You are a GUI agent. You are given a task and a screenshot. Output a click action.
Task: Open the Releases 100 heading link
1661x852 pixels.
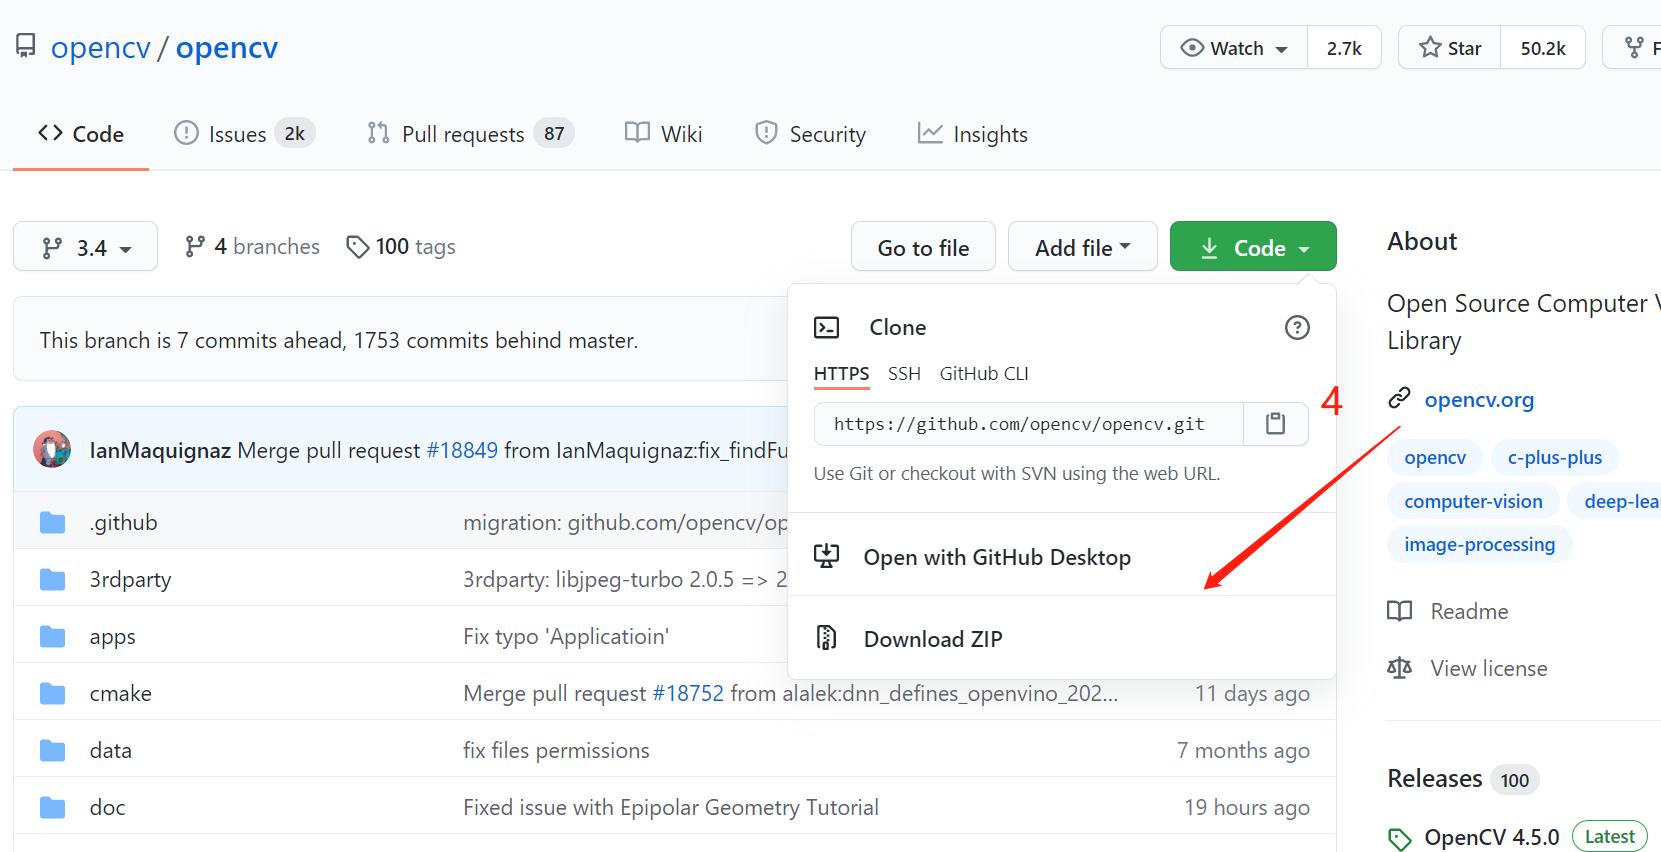(1463, 779)
